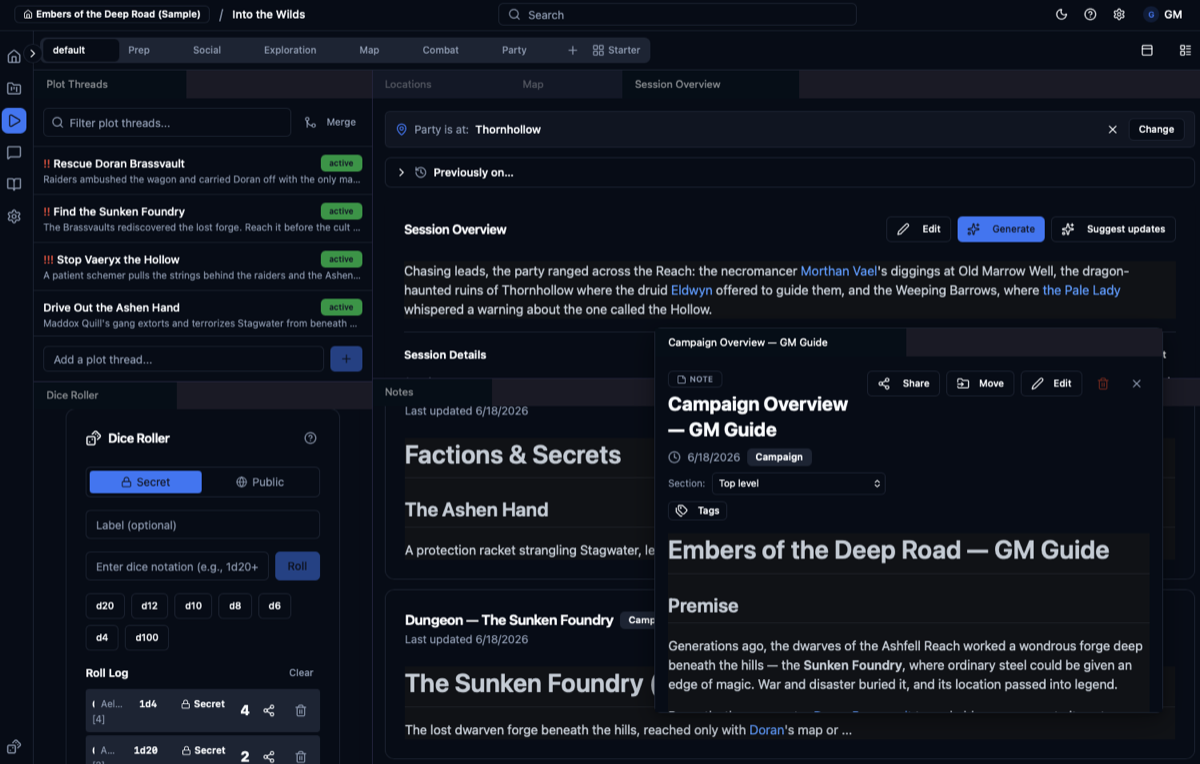Click the Merge plot threads button
The image size is (1200, 764).
(x=330, y=122)
